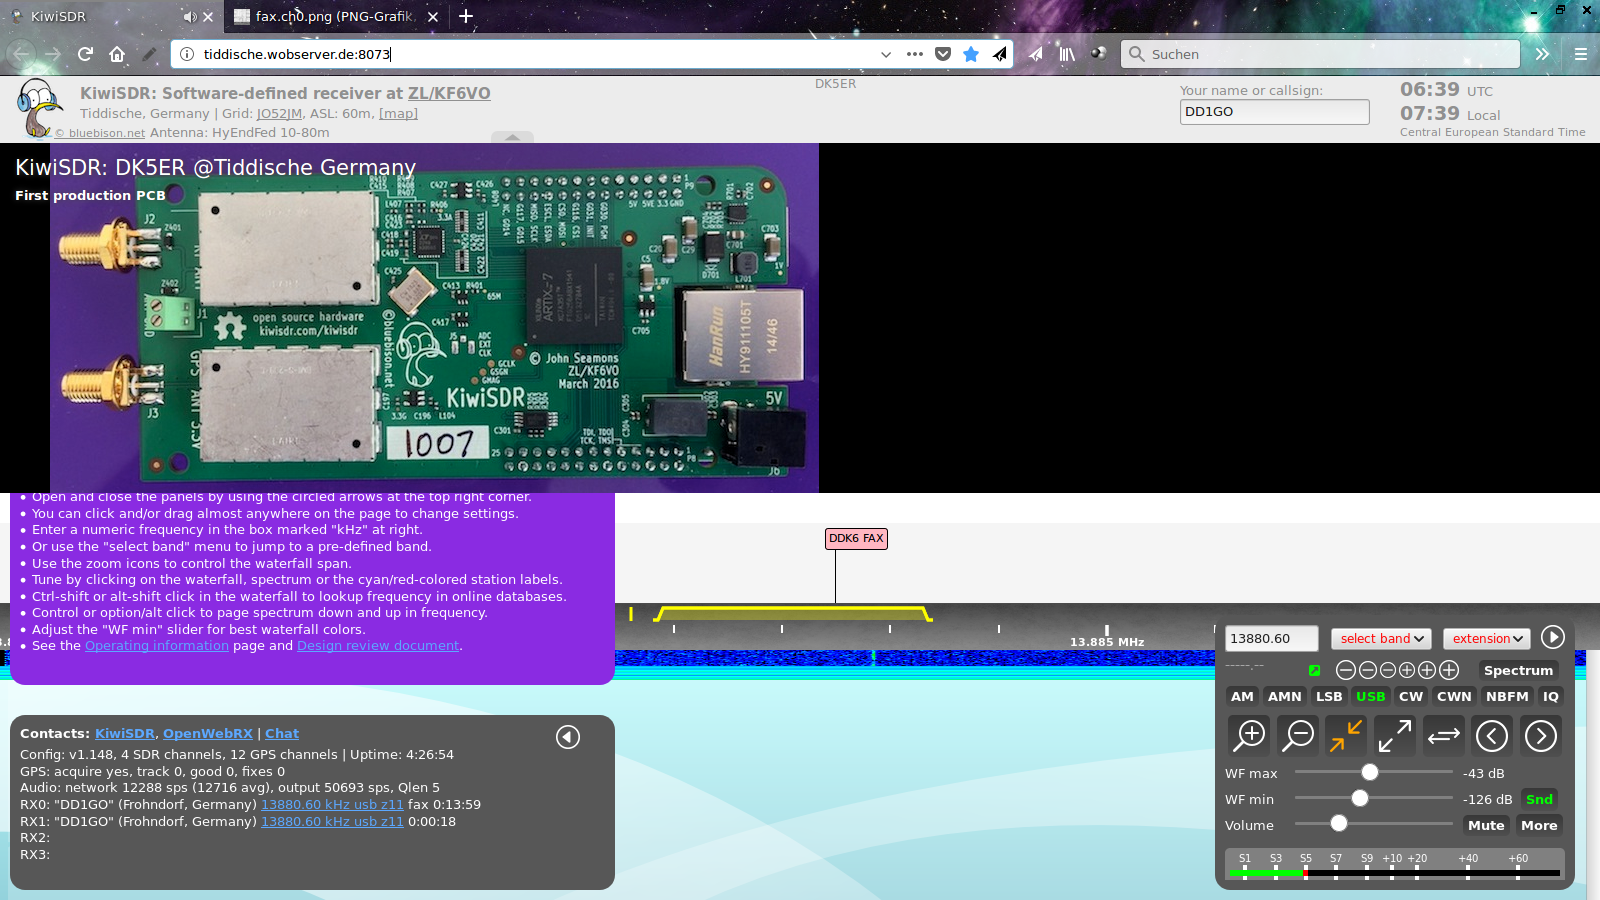
Task: Switch to the fax.ch0.png browser tab
Action: [335, 17]
